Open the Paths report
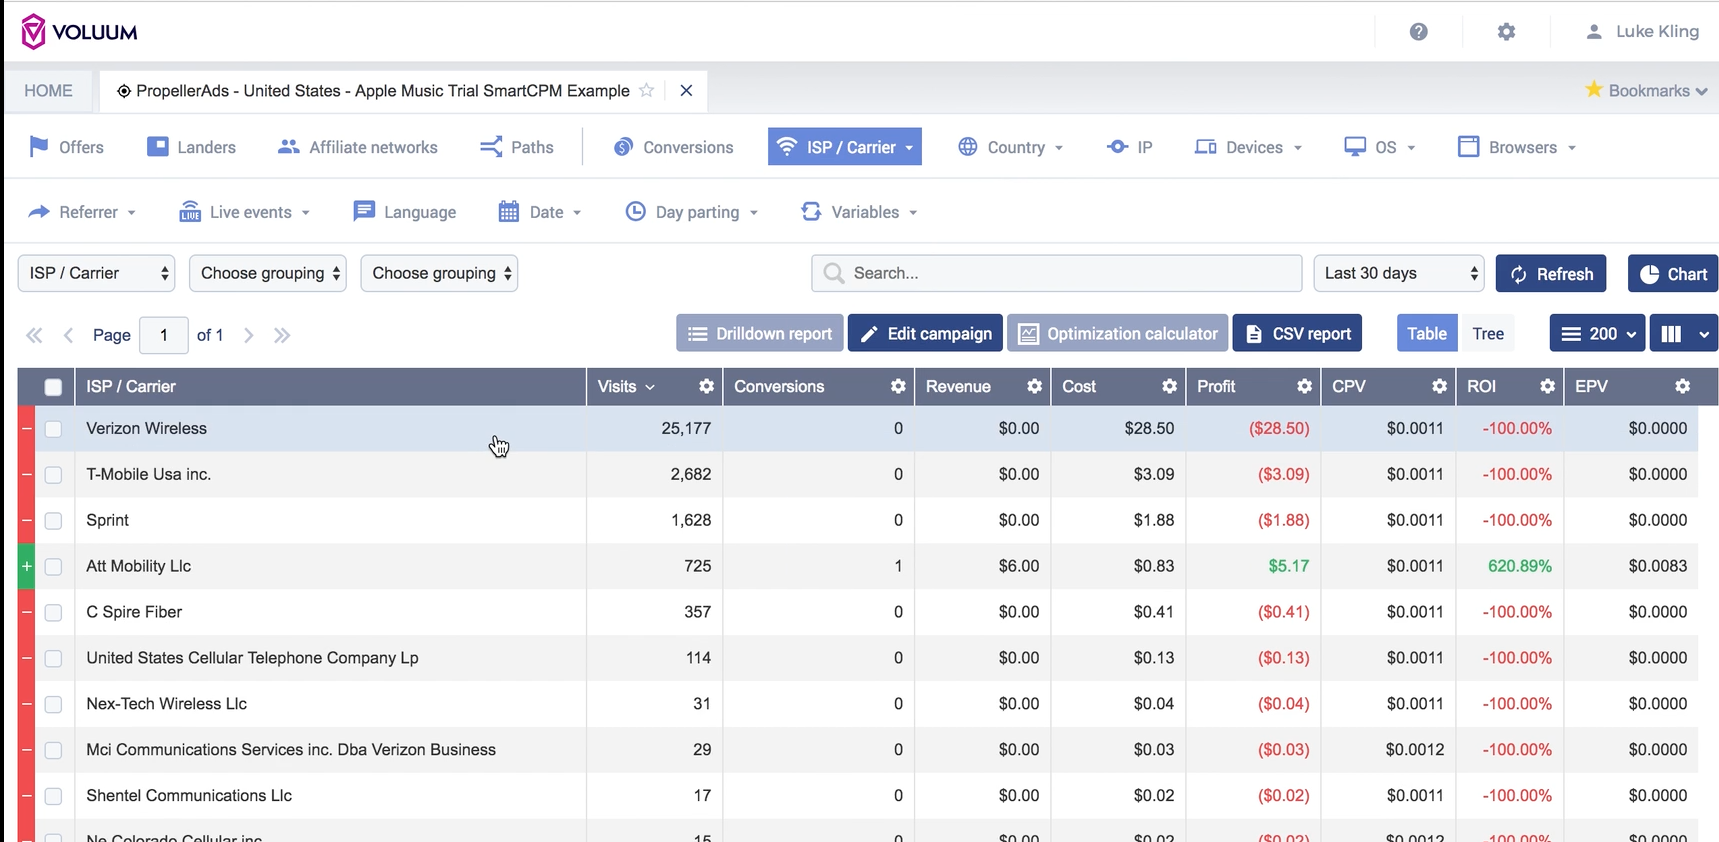This screenshot has width=1719, height=842. pyautogui.click(x=516, y=147)
